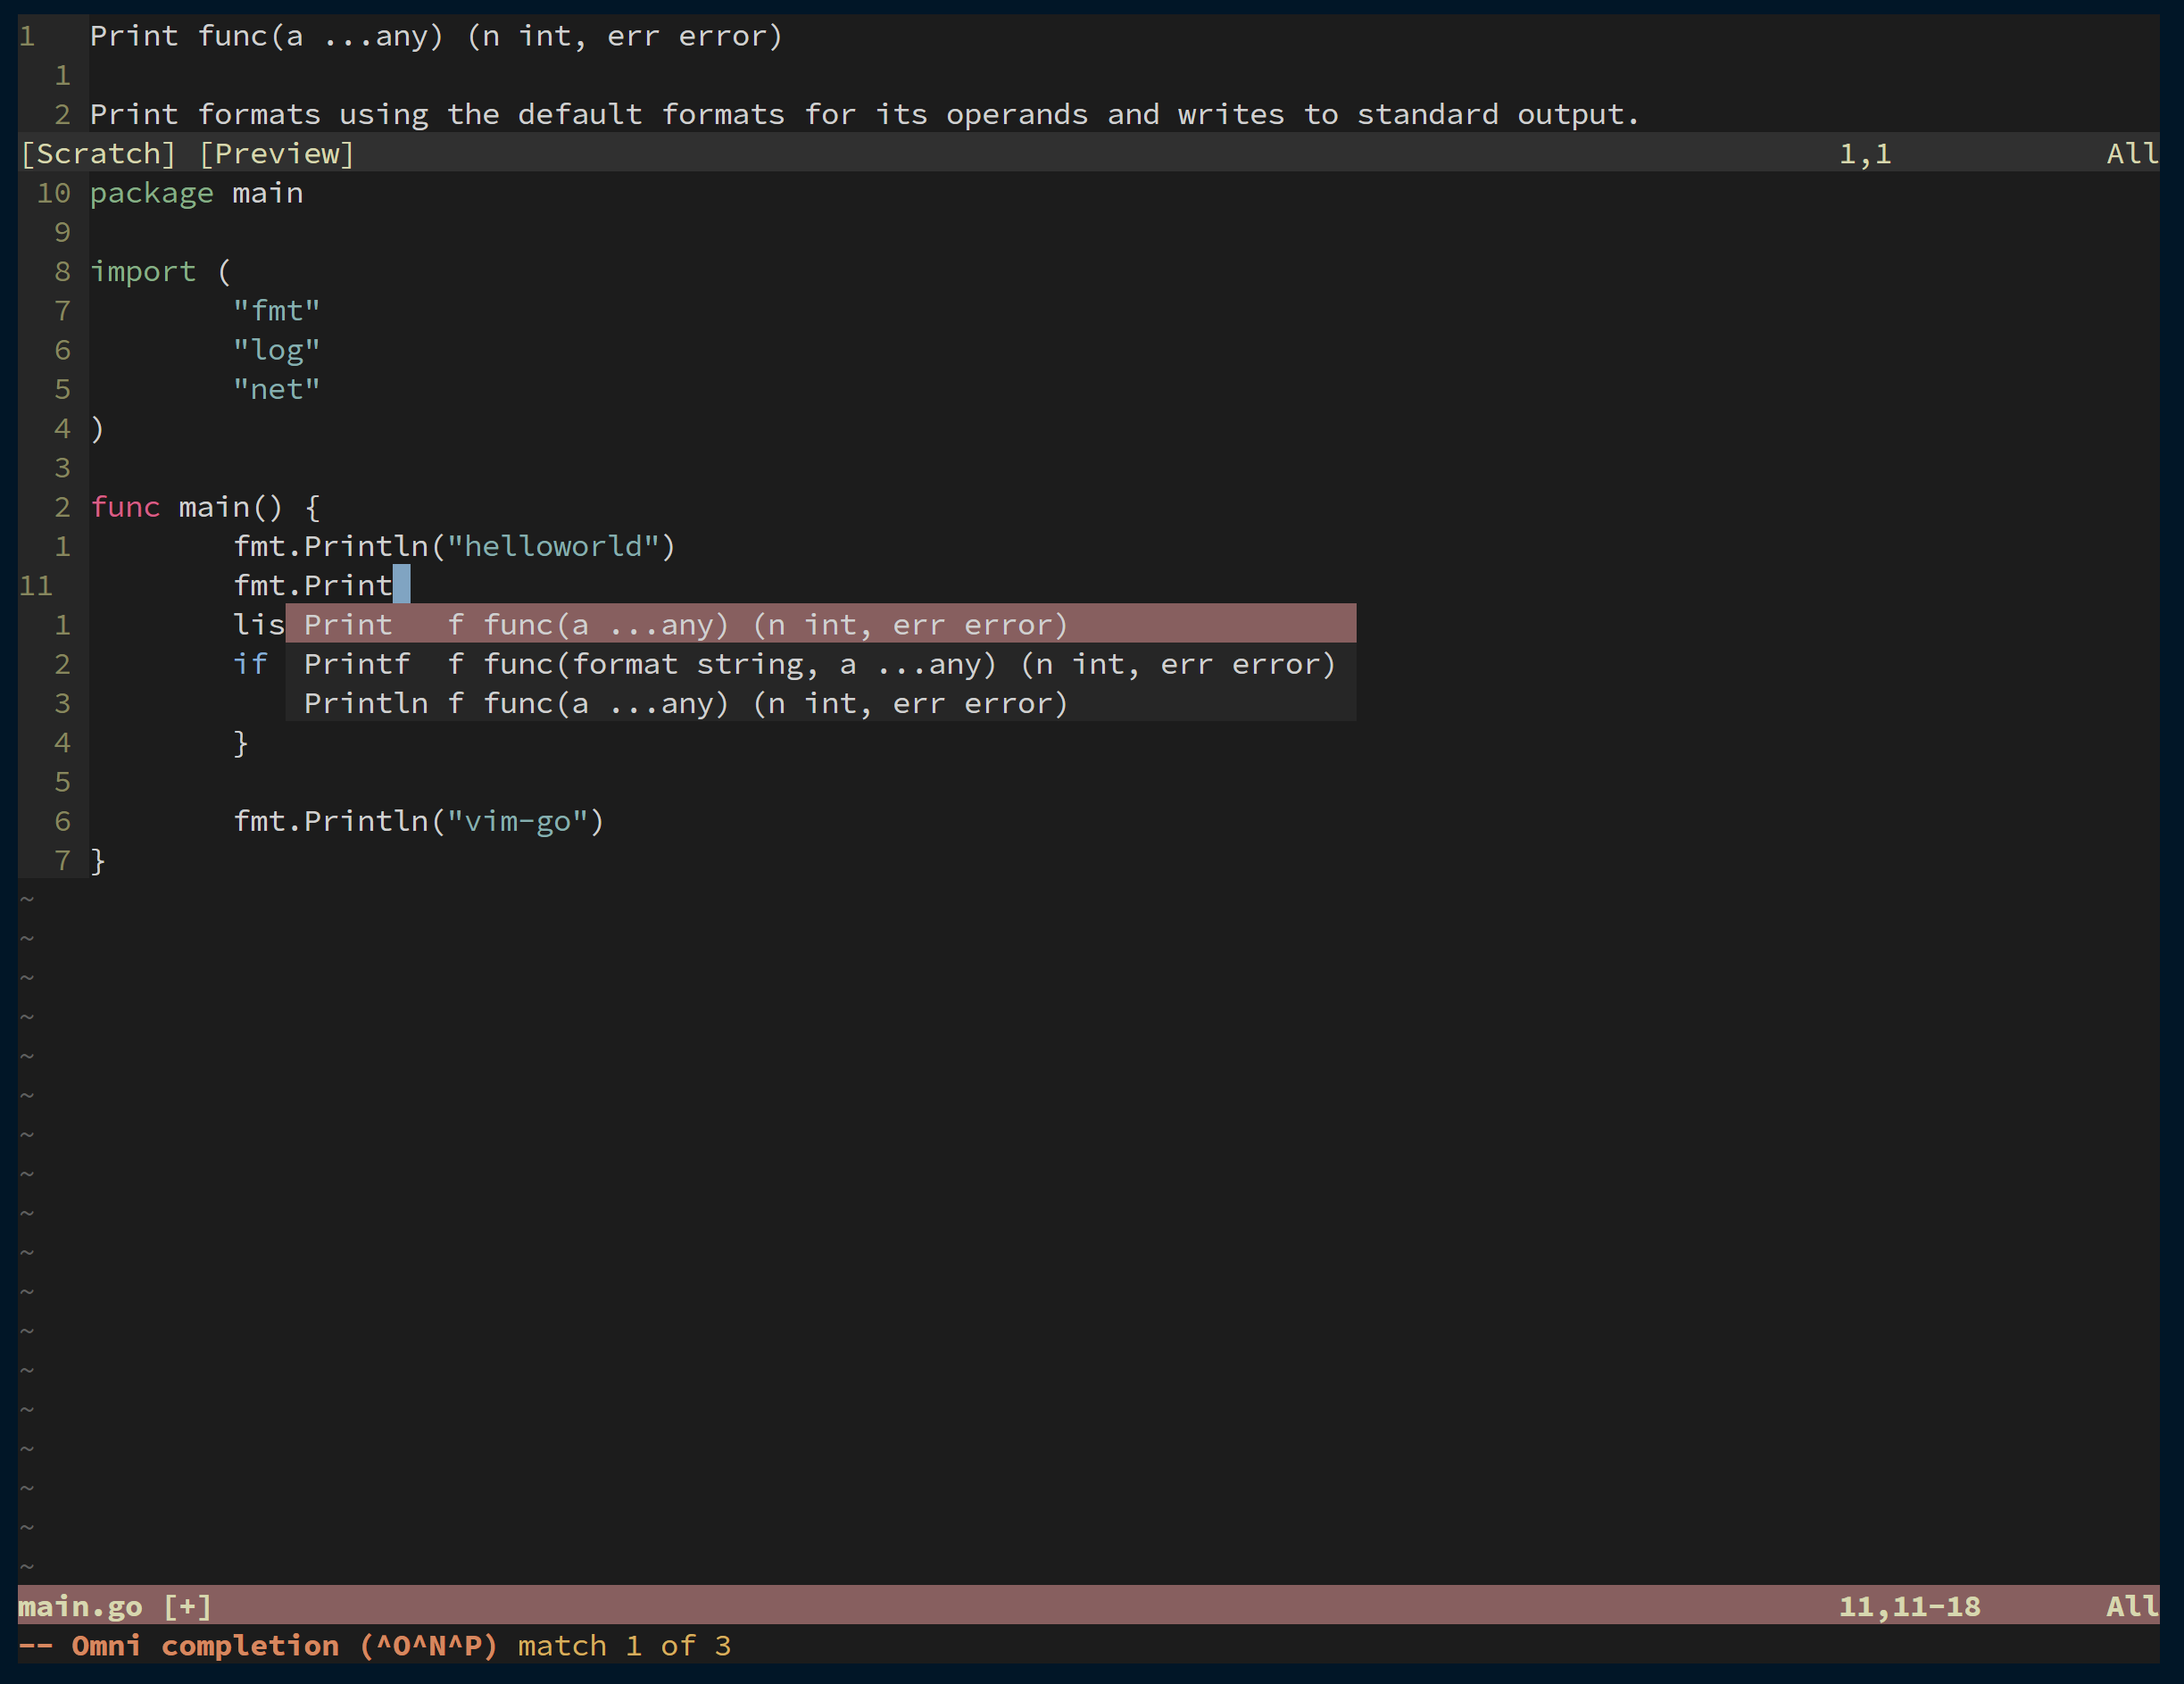Click the 11,11-18 cursor position indicator
Screen dimensions: 2184x1684
pos(1908,1607)
